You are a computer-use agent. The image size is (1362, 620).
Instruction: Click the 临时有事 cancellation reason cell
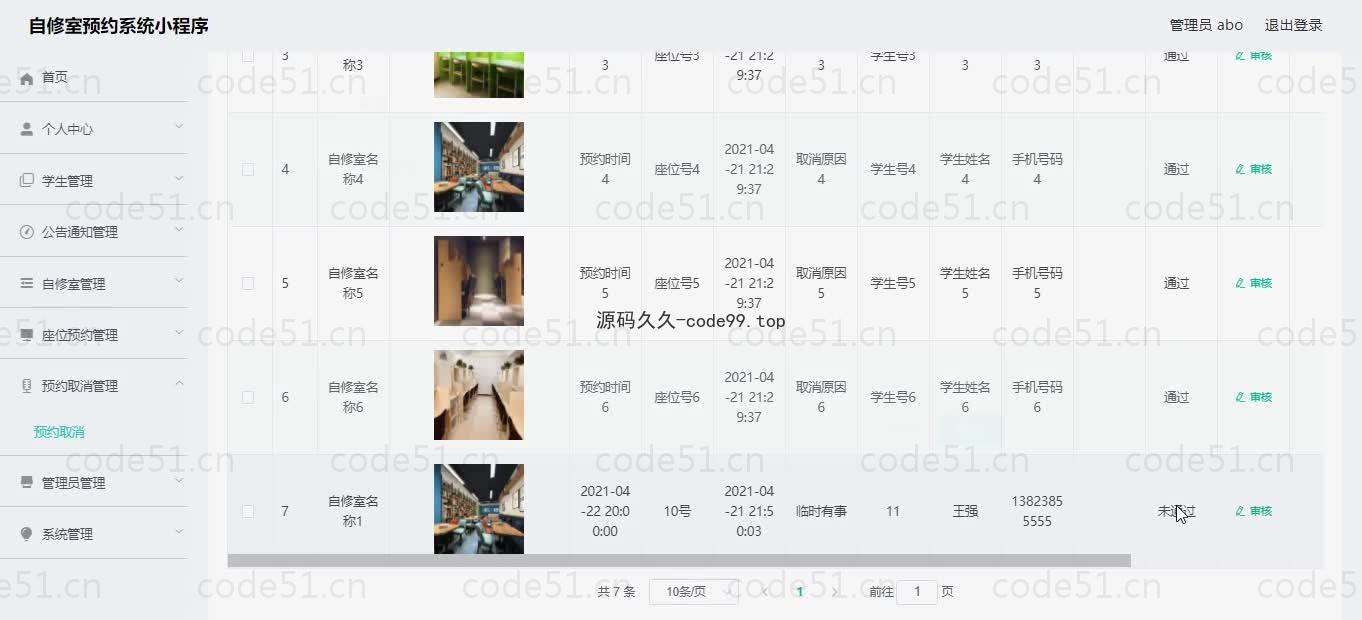click(821, 511)
